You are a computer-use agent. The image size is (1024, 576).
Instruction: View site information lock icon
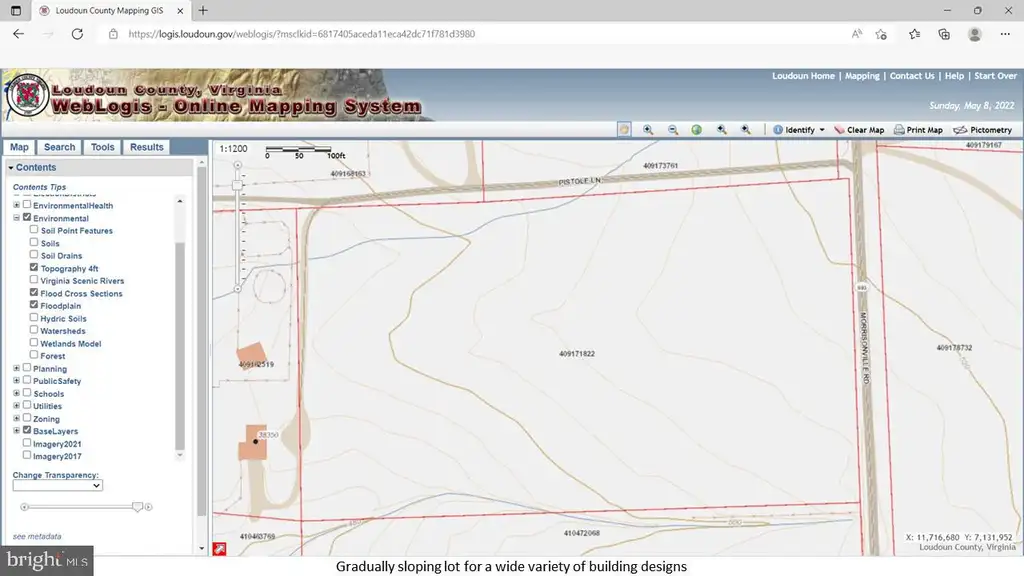point(113,34)
